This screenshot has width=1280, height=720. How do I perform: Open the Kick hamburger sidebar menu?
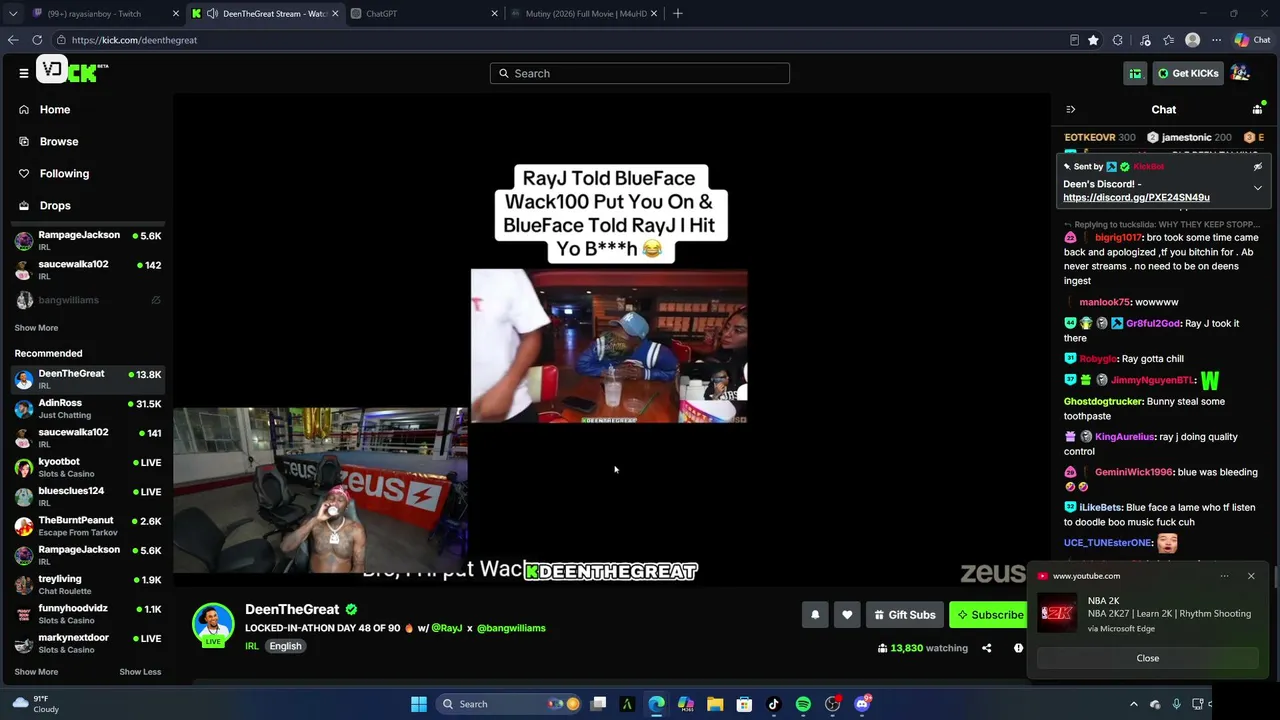(x=23, y=73)
